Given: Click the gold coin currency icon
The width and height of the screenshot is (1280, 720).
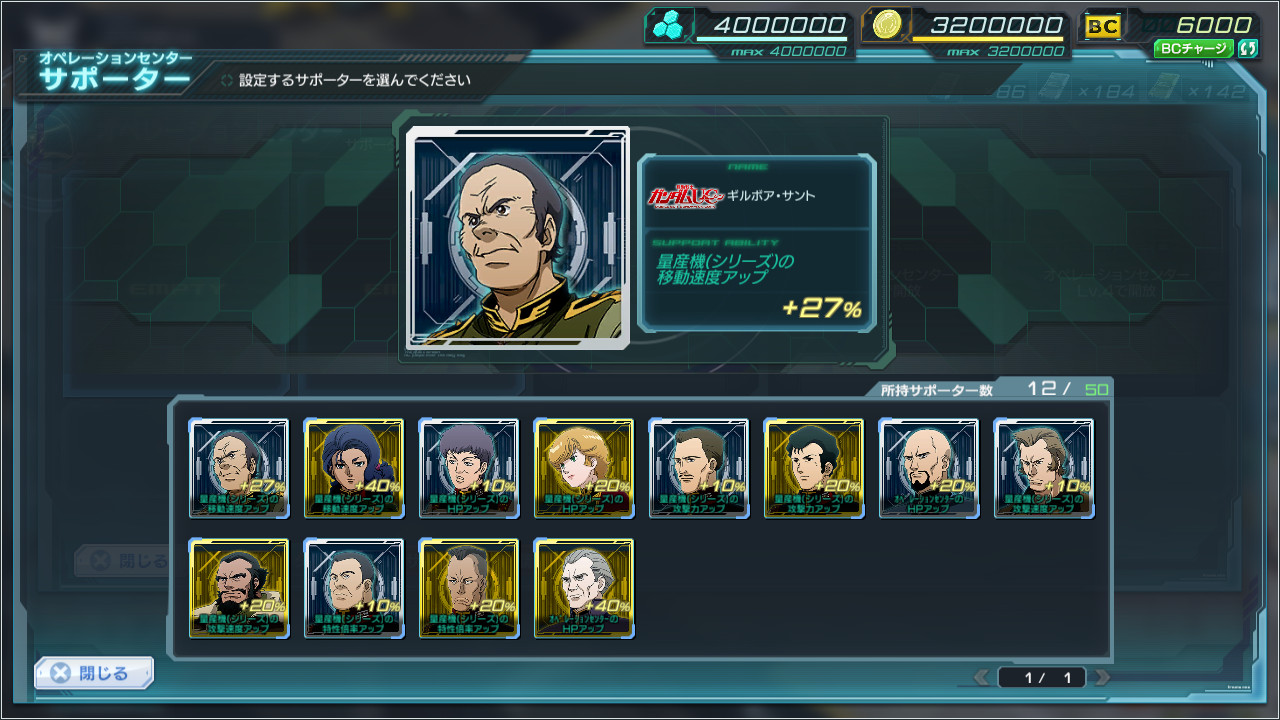Looking at the screenshot, I should [x=885, y=25].
